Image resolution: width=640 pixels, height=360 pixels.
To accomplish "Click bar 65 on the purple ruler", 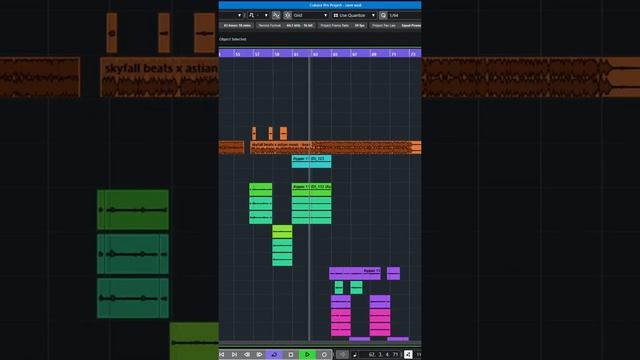I will [x=335, y=53].
